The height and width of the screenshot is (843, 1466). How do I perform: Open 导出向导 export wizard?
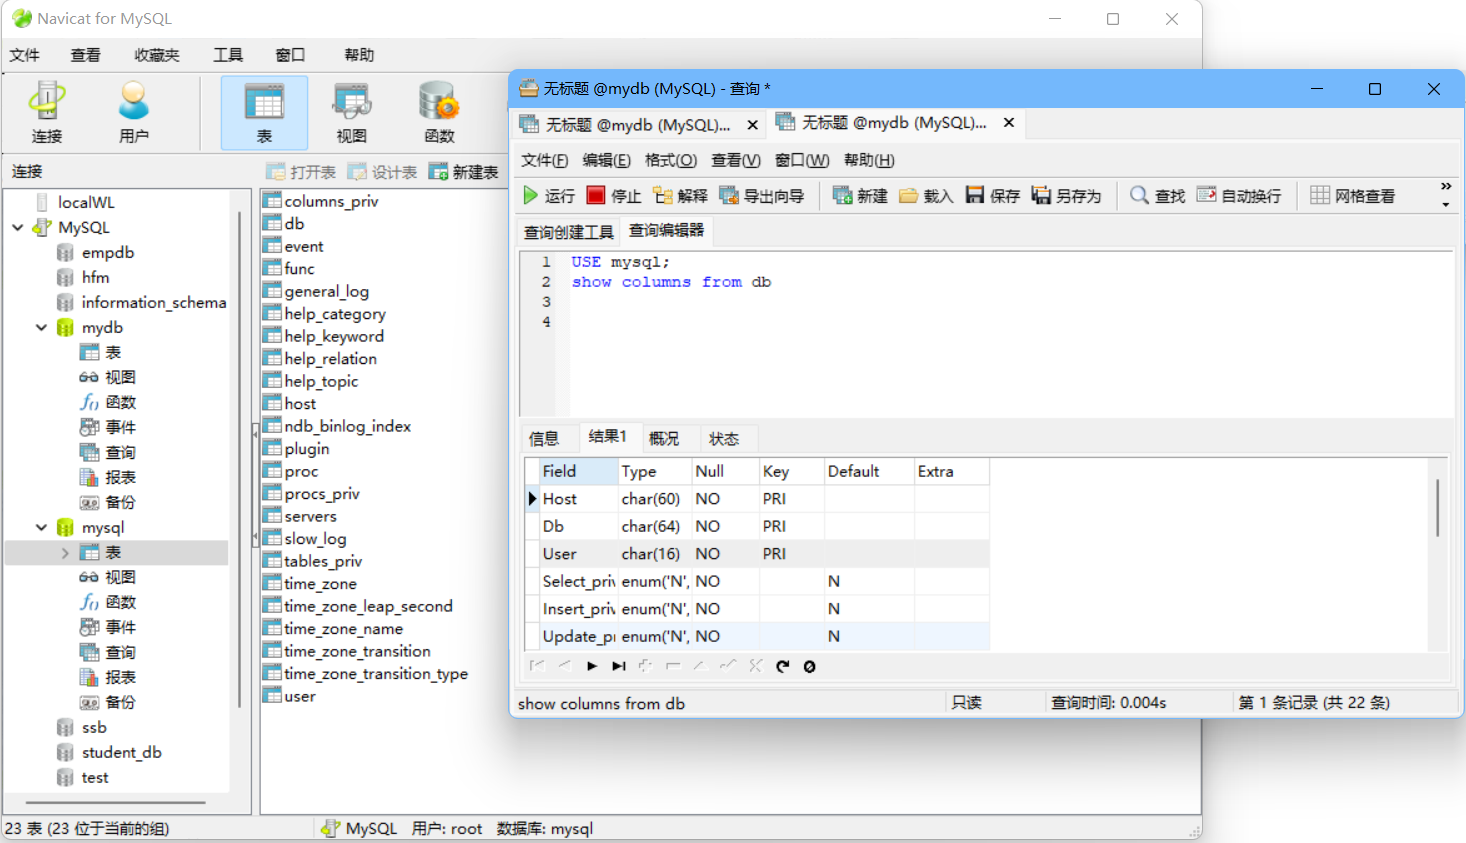762,196
